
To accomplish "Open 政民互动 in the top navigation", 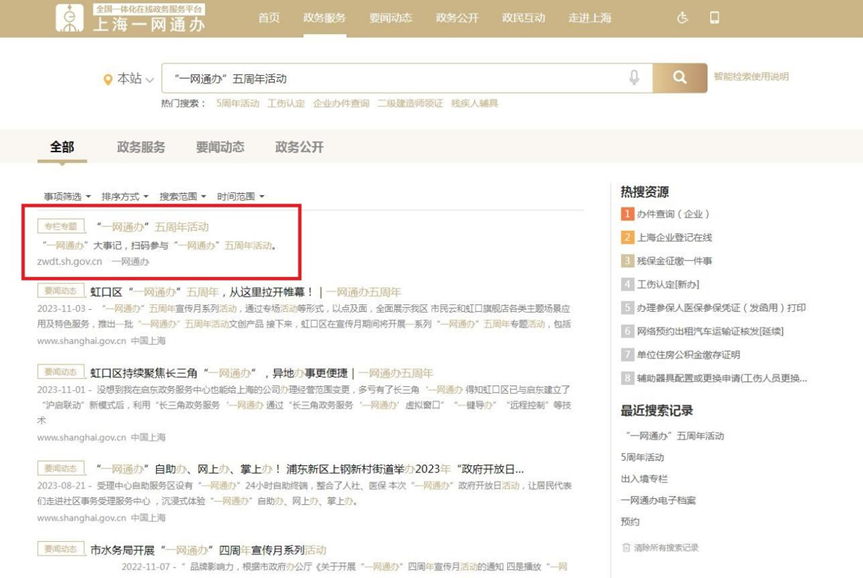I will coord(523,18).
